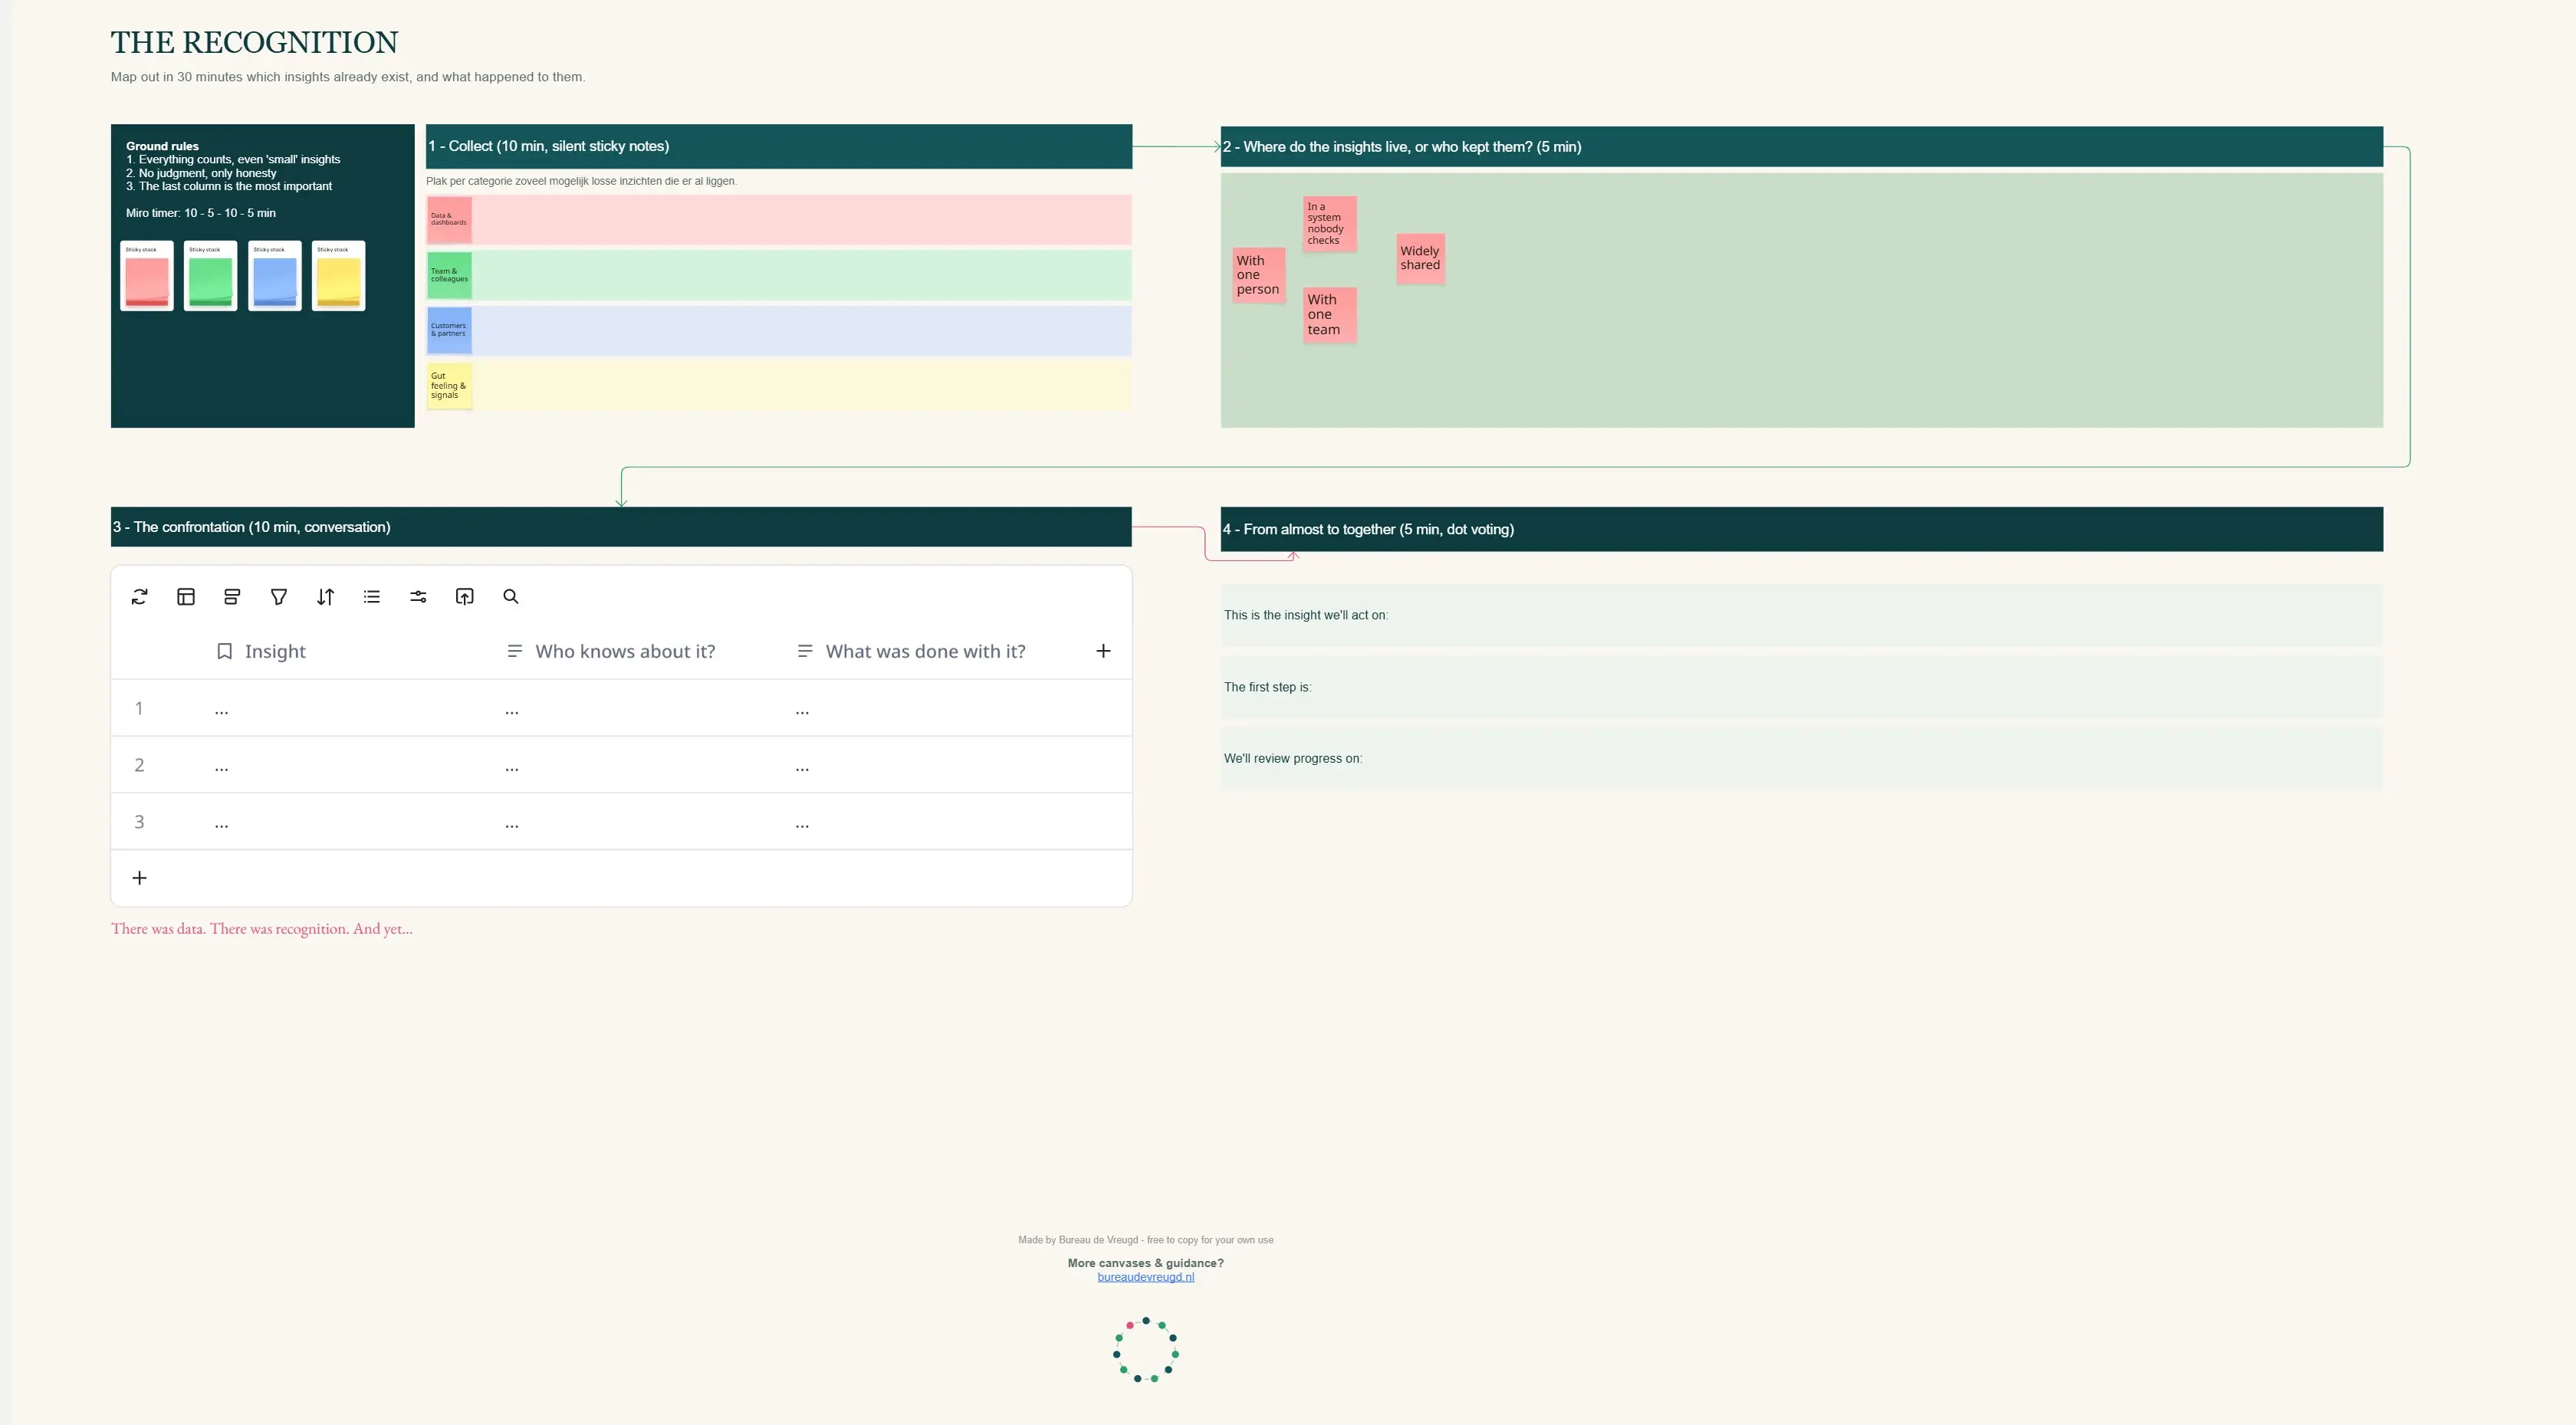The image size is (2576, 1425).
Task: Select 'There was data. There was recognition' text
Action: pos(262,929)
